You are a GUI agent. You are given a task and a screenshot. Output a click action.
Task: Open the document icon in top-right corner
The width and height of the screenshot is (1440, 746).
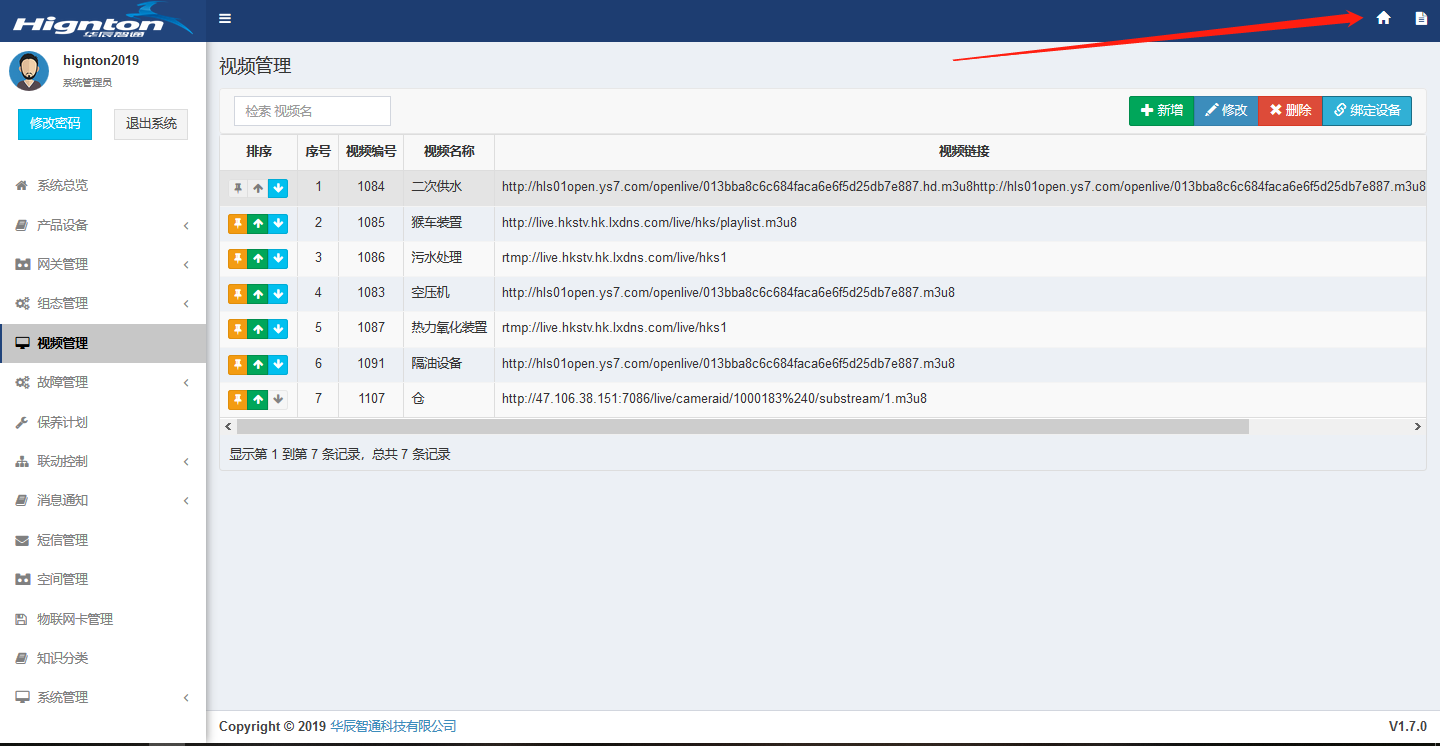click(1420, 18)
